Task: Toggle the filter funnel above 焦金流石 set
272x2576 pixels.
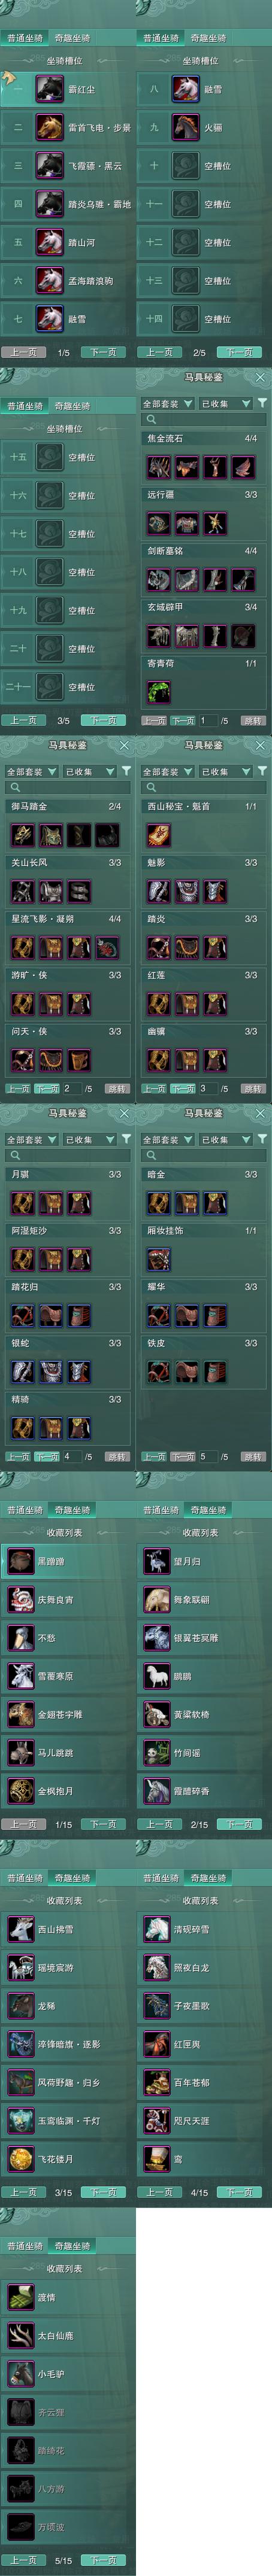Action: point(262,403)
